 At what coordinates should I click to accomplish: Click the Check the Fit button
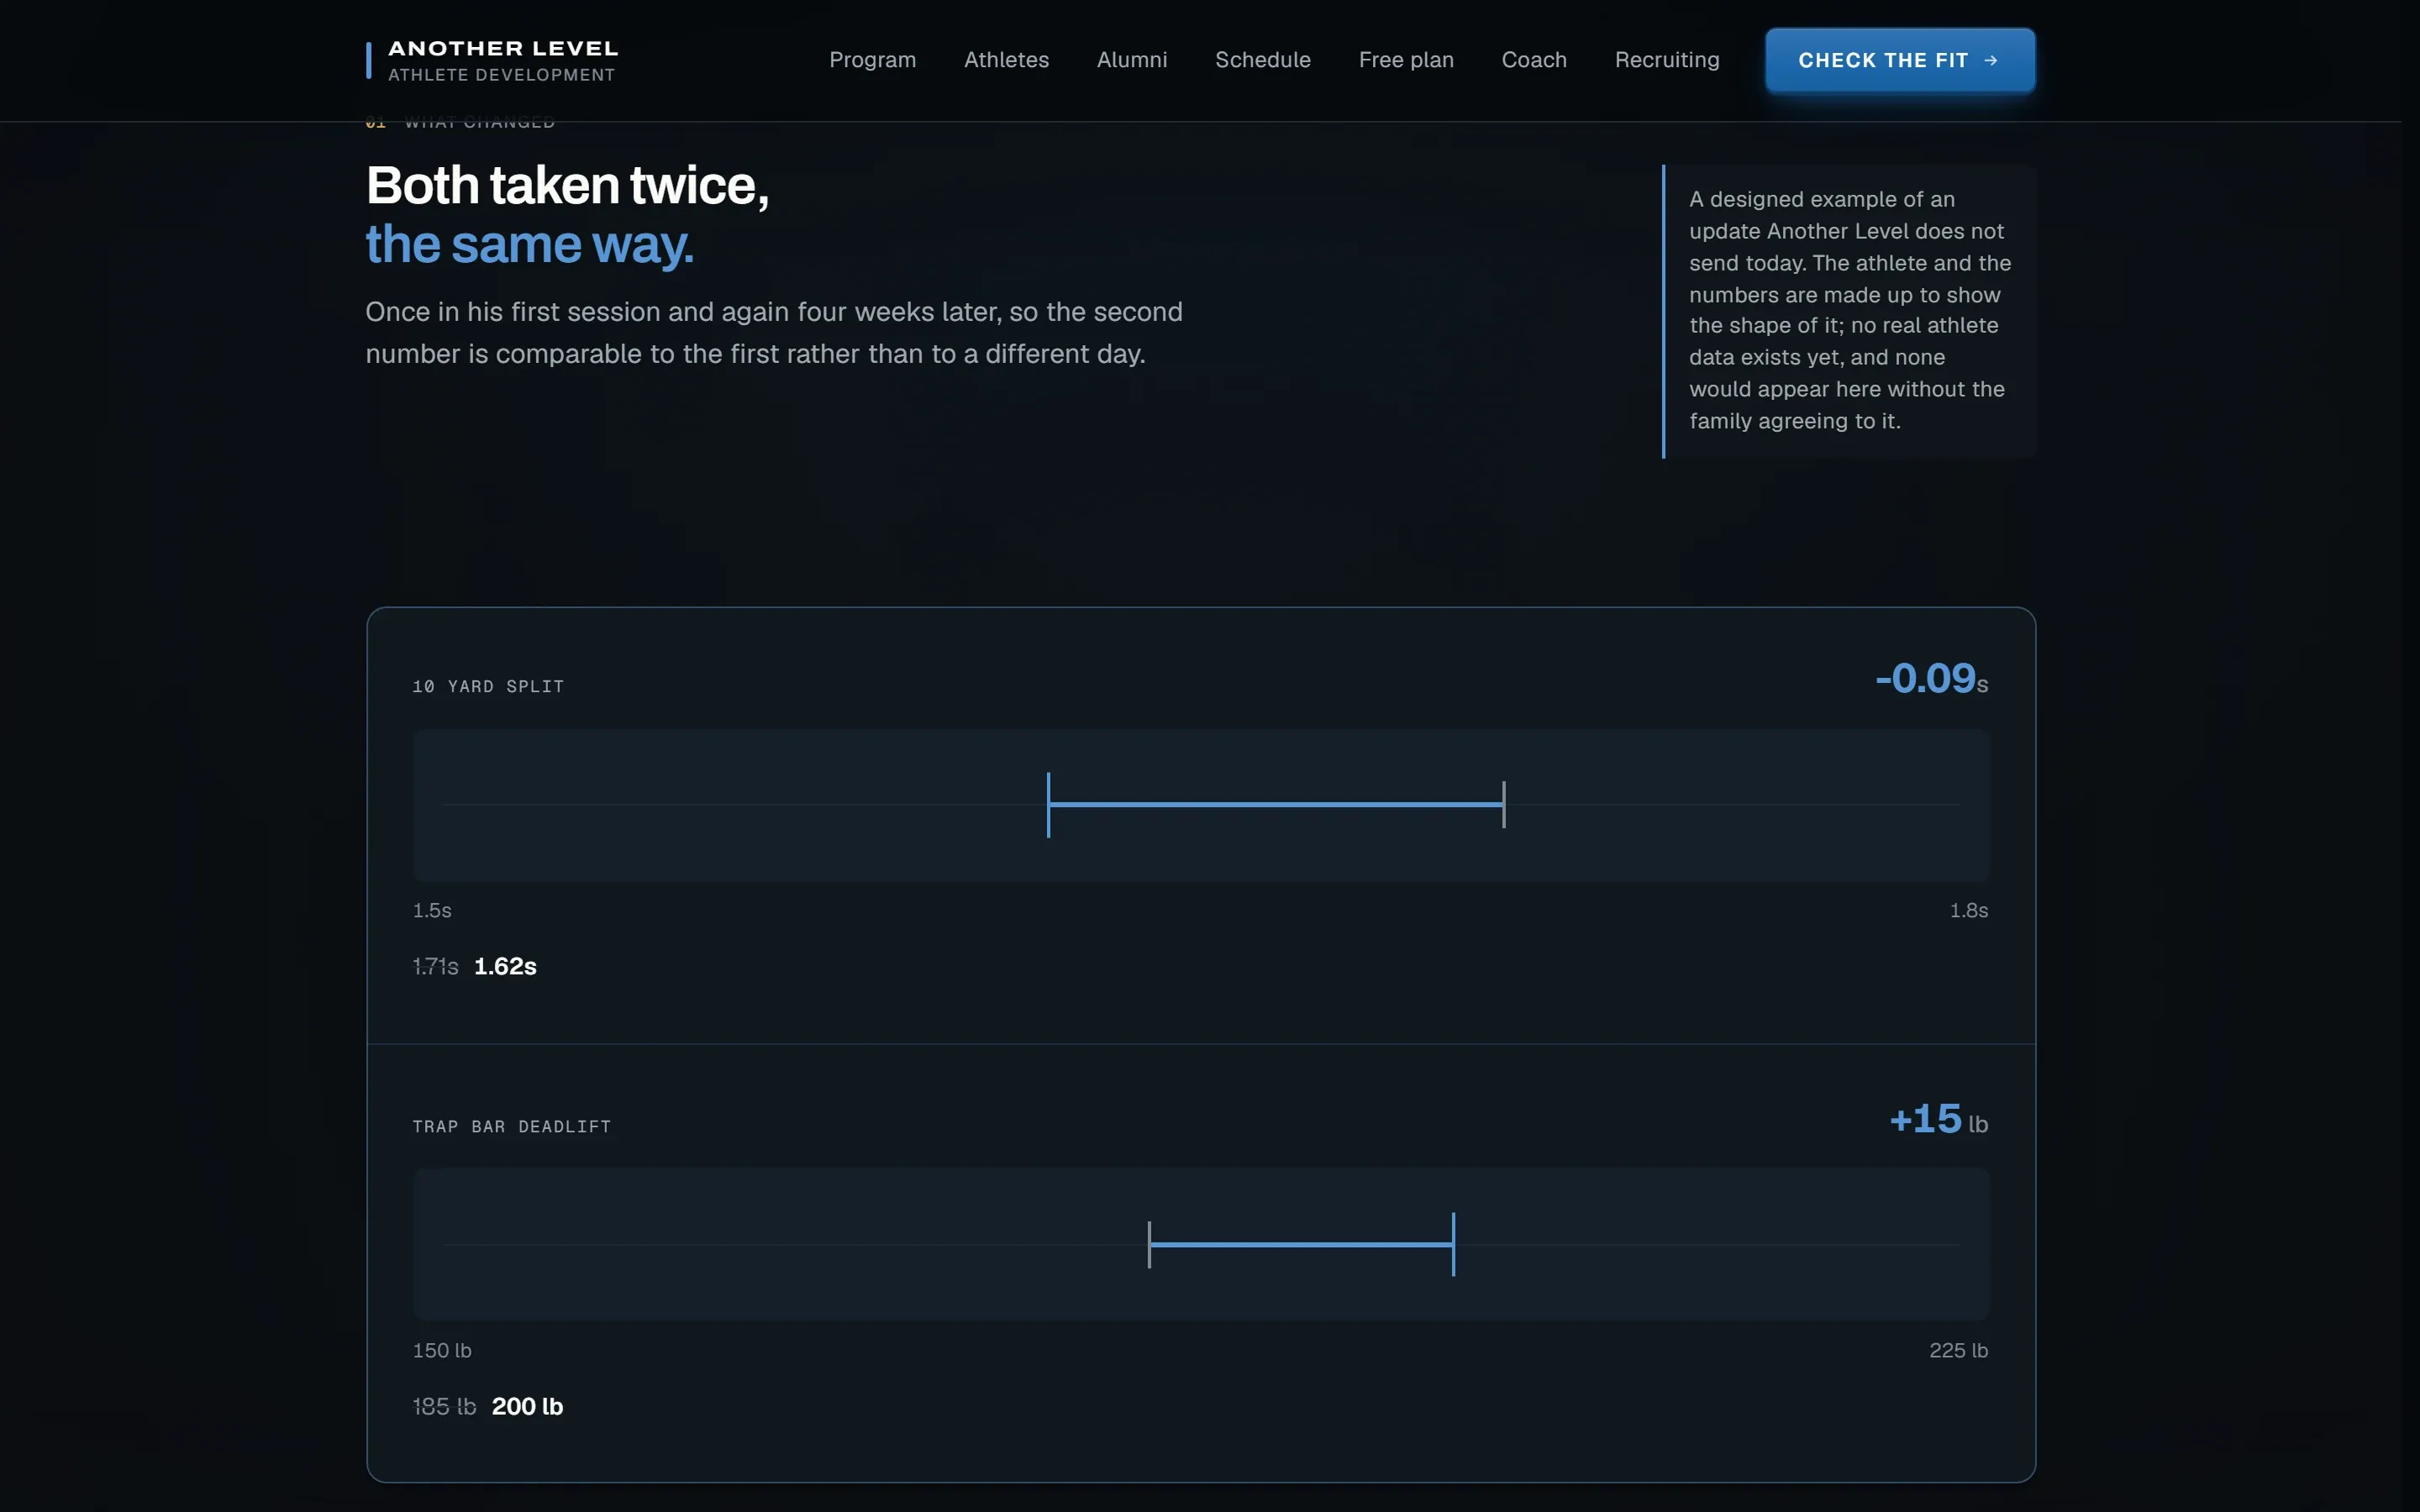[1900, 60]
